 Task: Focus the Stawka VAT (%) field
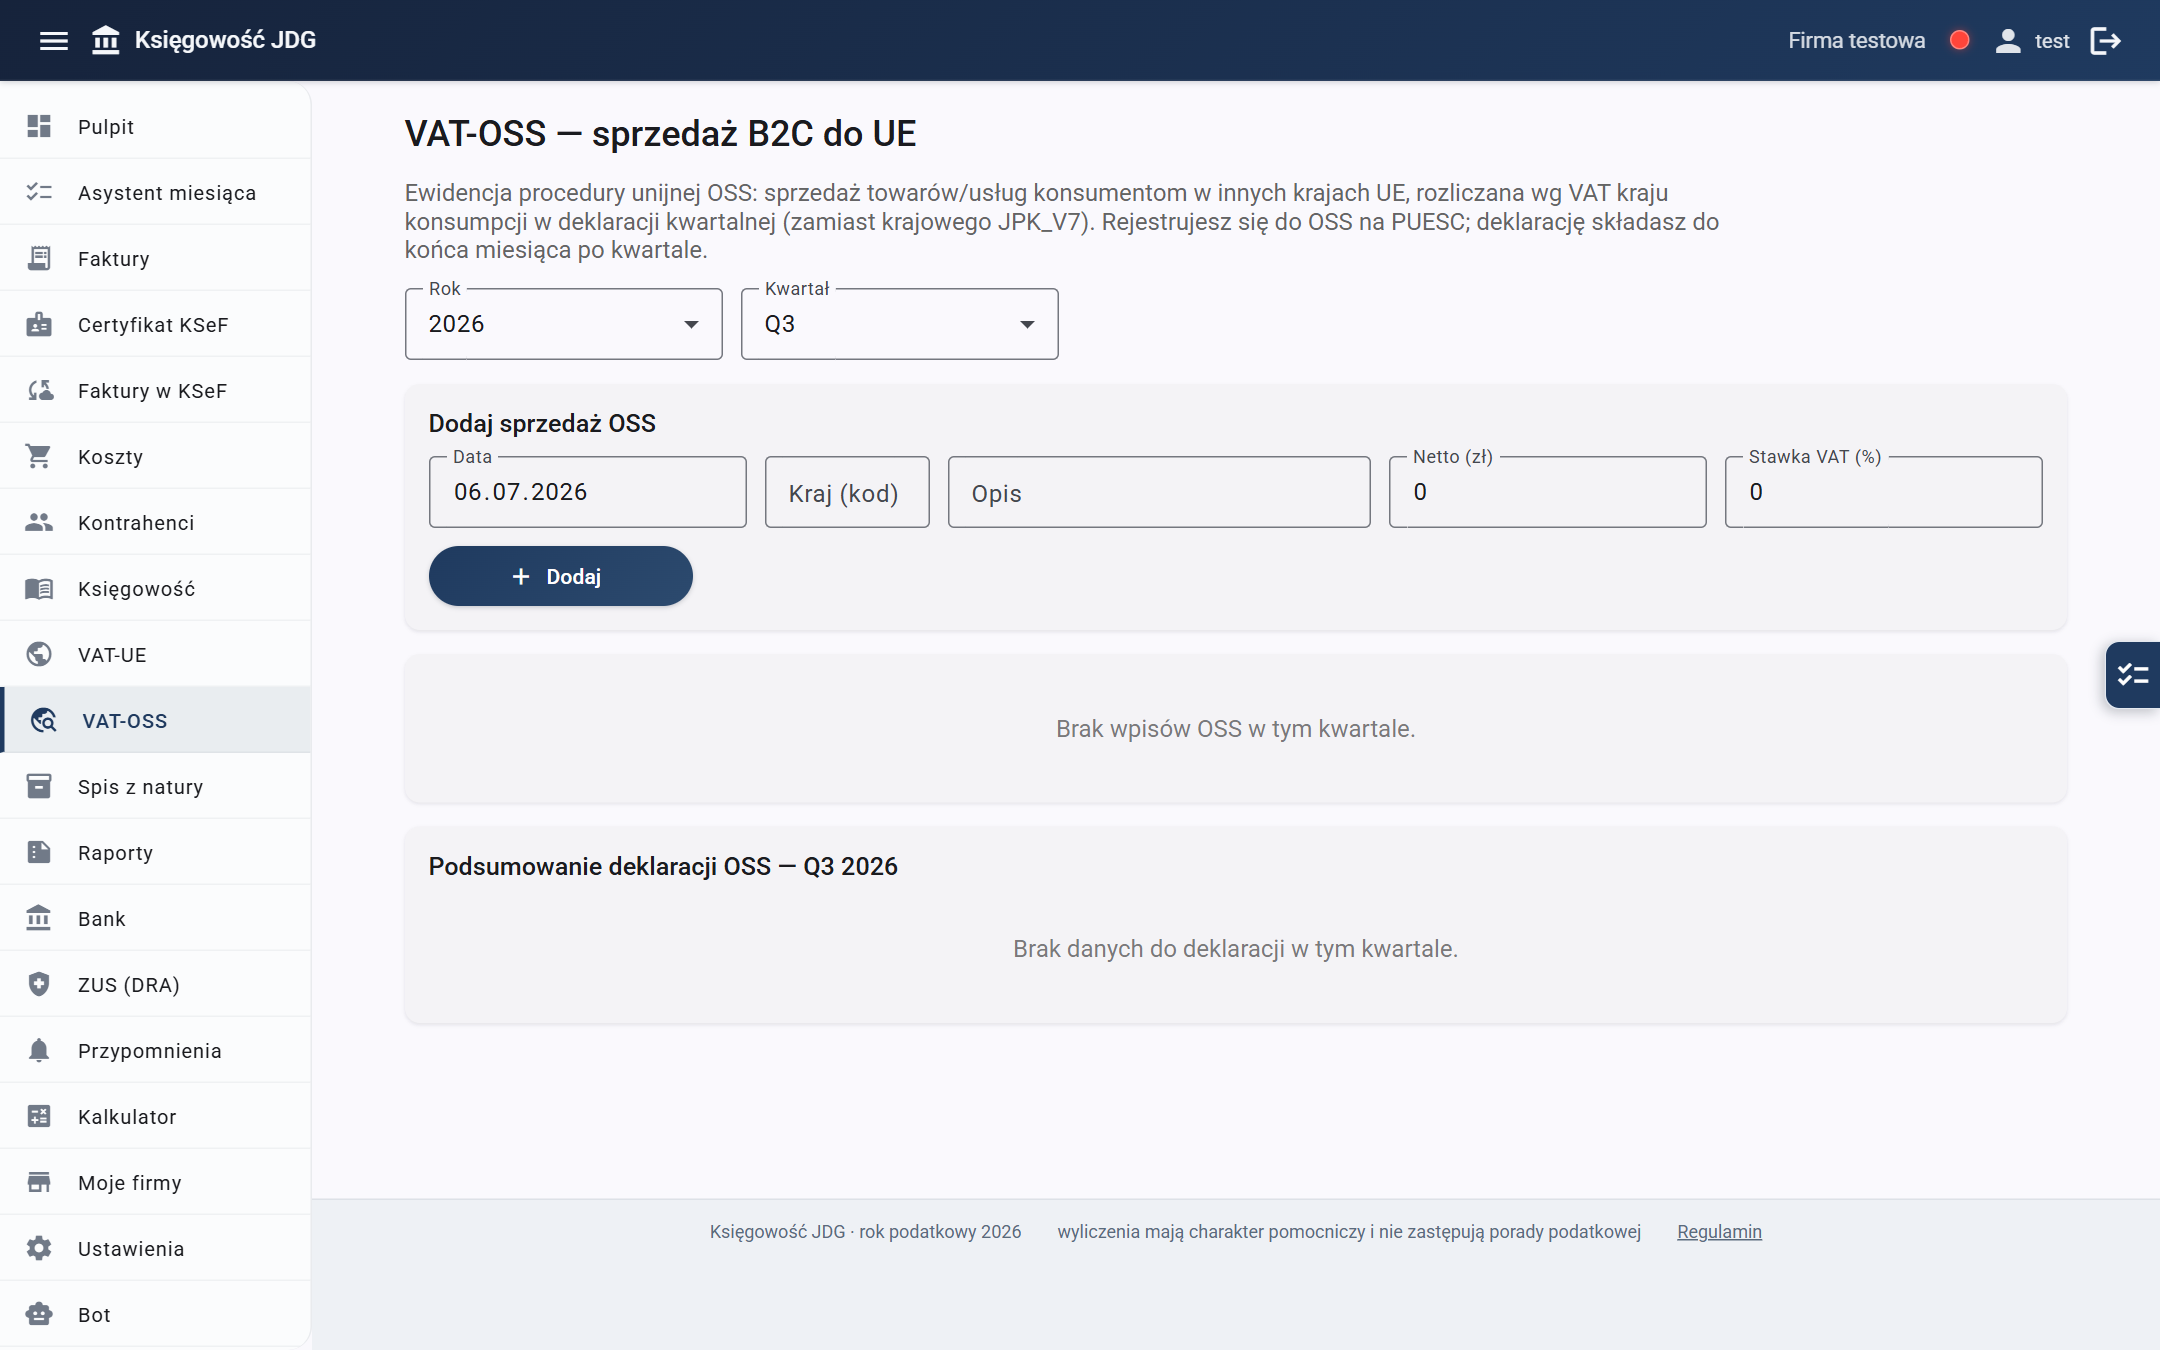(x=1883, y=492)
